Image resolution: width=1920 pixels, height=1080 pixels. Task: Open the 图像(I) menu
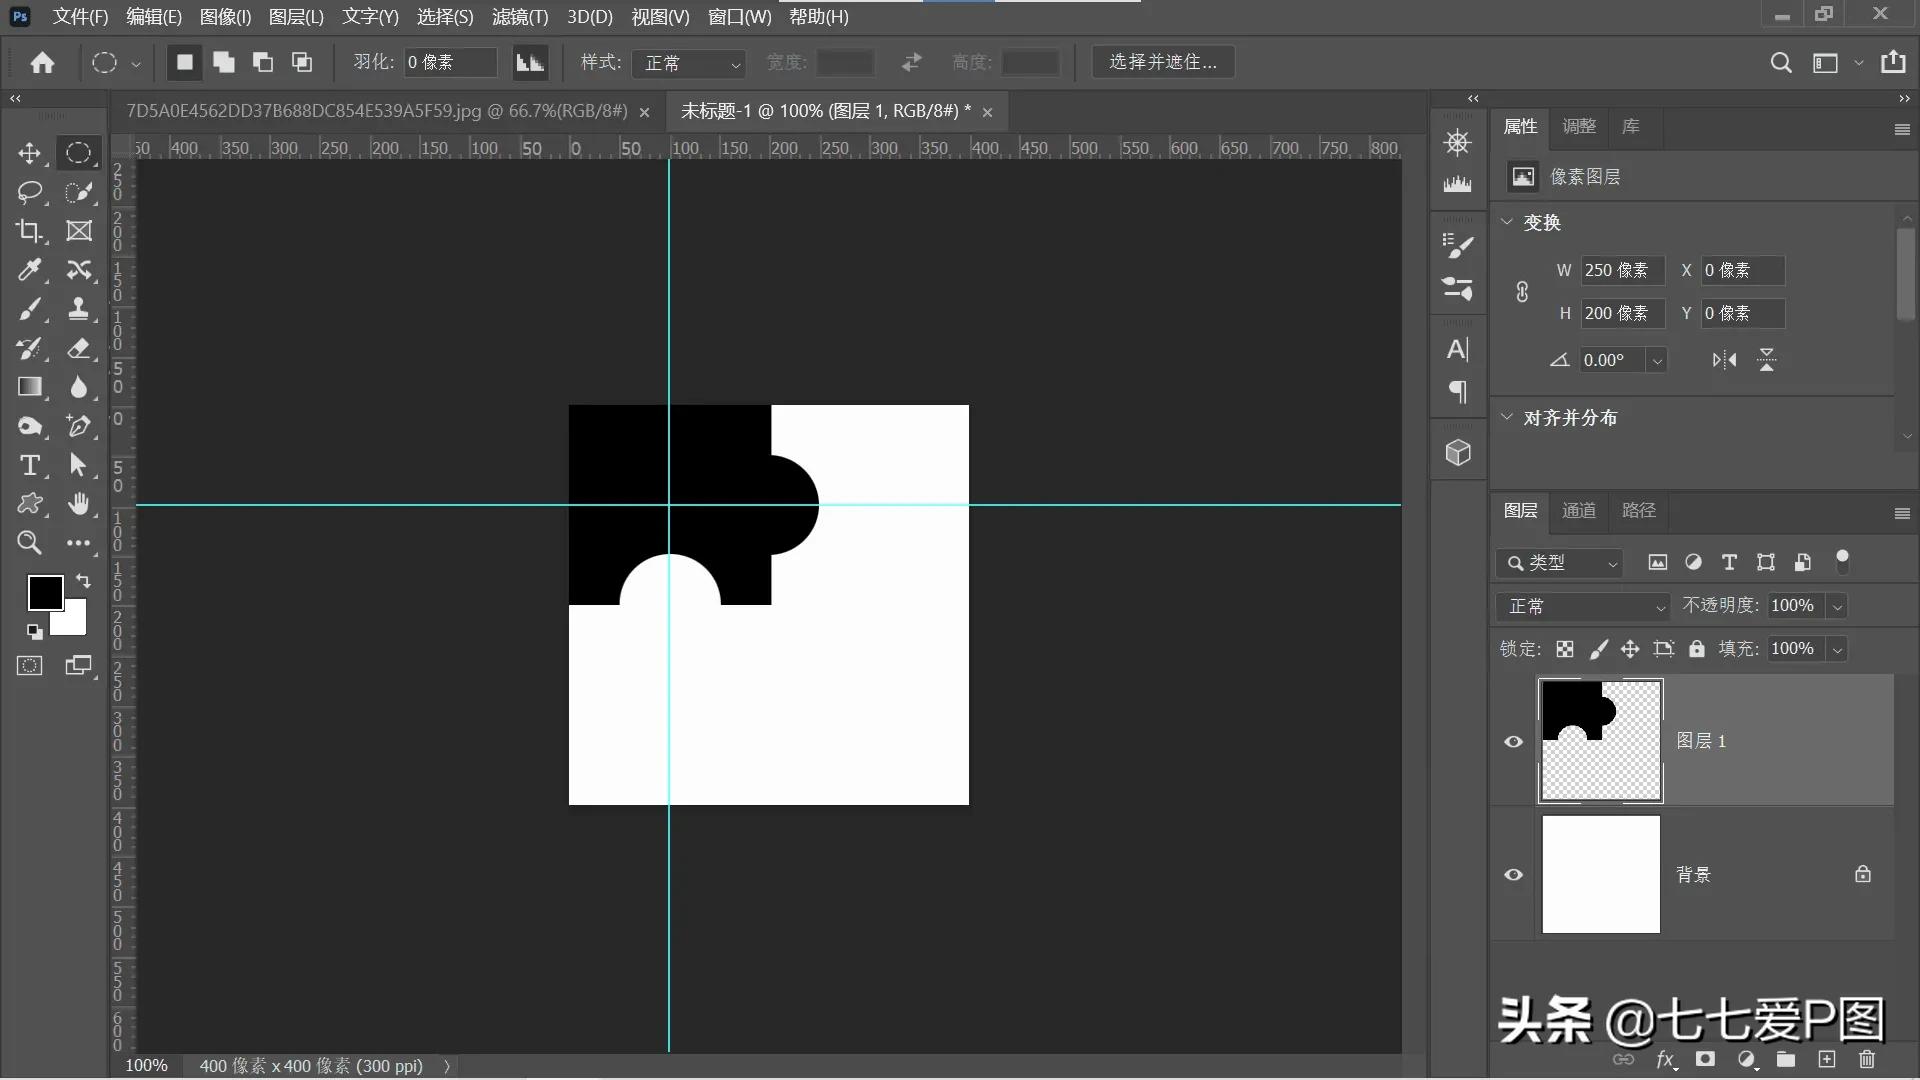pyautogui.click(x=225, y=17)
